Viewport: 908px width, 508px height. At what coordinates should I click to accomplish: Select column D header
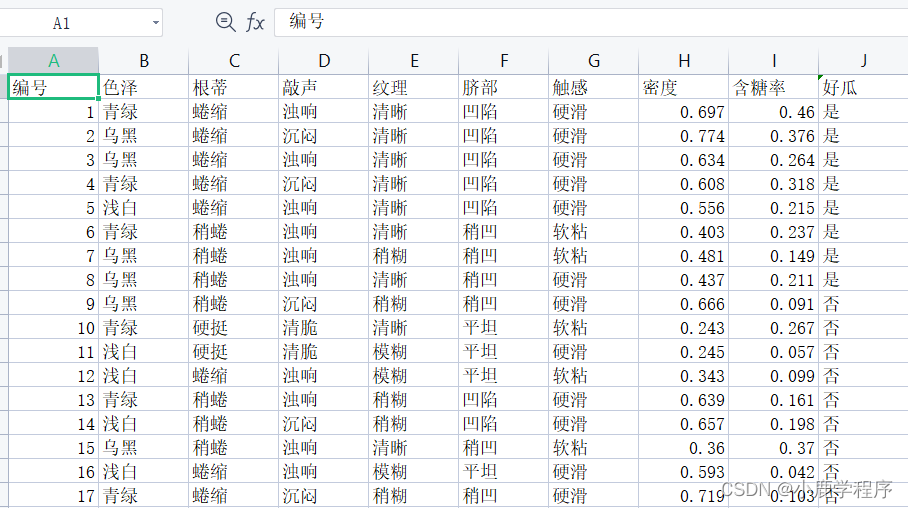pos(324,61)
